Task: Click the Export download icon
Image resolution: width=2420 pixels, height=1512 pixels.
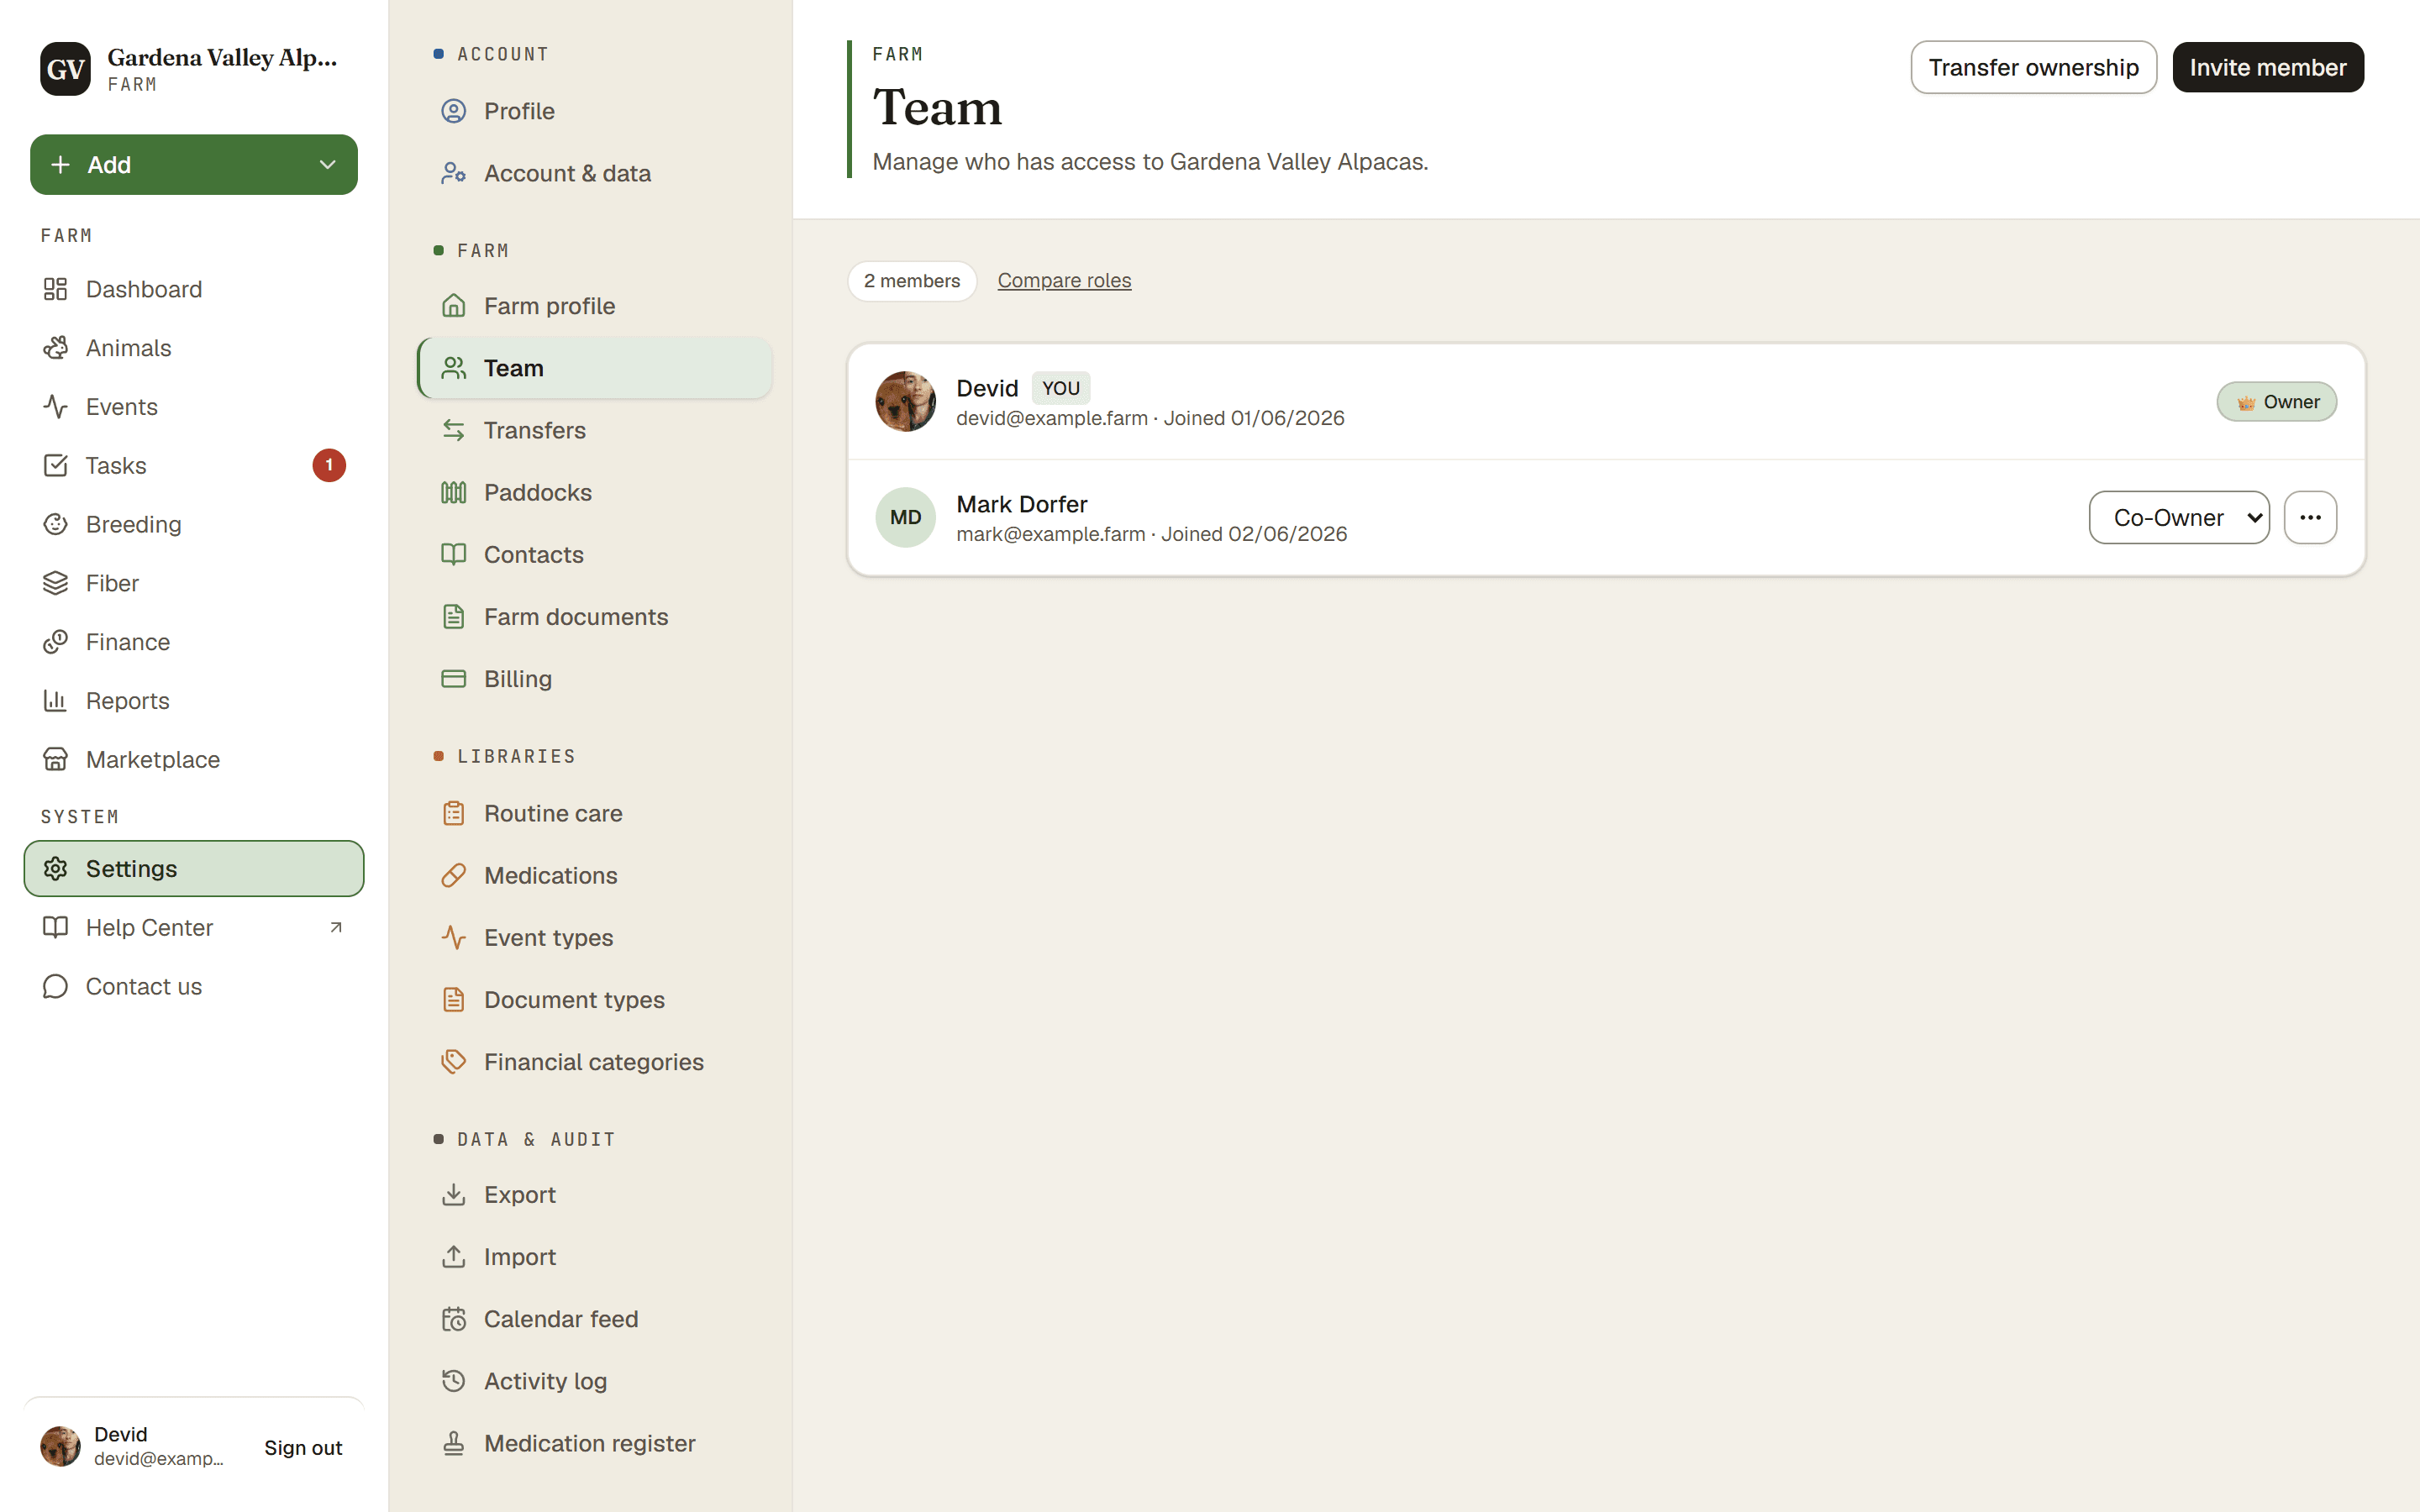Action: pos(454,1195)
